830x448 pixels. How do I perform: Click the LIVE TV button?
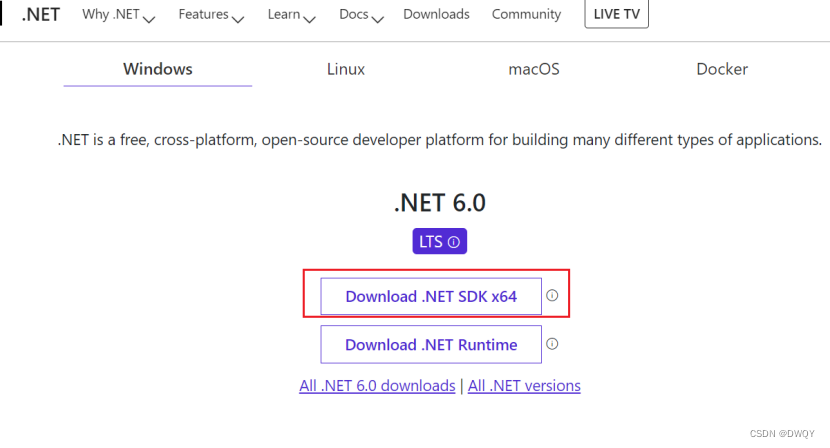(617, 14)
